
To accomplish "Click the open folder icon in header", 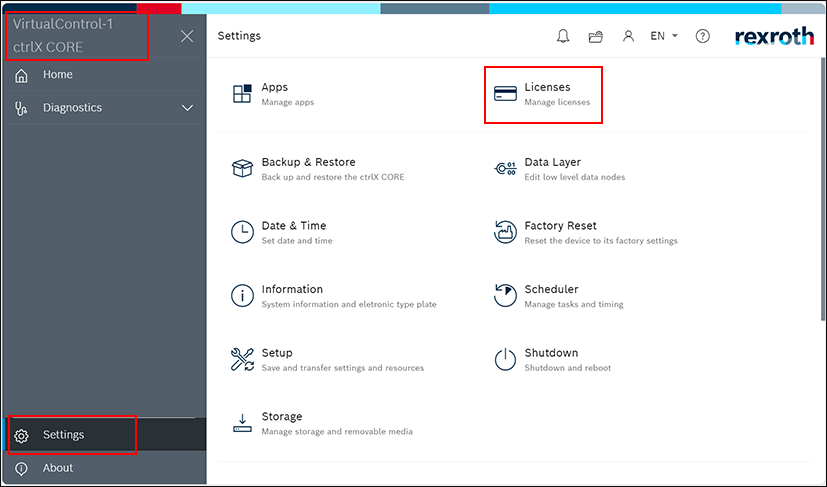I will (595, 36).
